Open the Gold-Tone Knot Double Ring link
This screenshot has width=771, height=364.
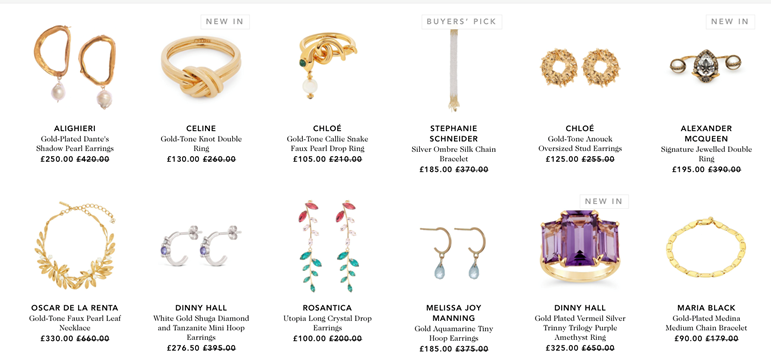coord(201,144)
